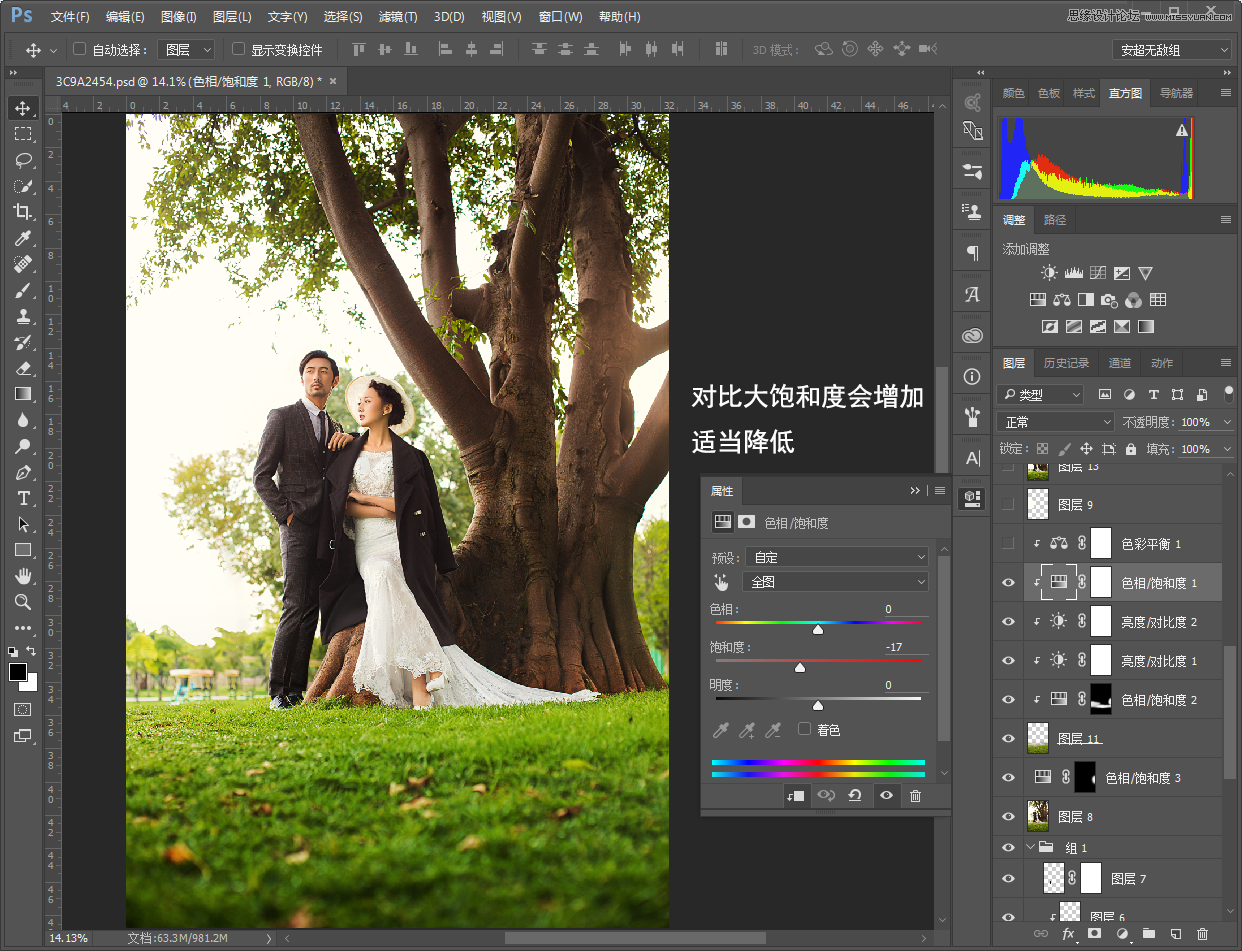
Task: Switch to the 通道 tab
Action: pyautogui.click(x=1120, y=363)
